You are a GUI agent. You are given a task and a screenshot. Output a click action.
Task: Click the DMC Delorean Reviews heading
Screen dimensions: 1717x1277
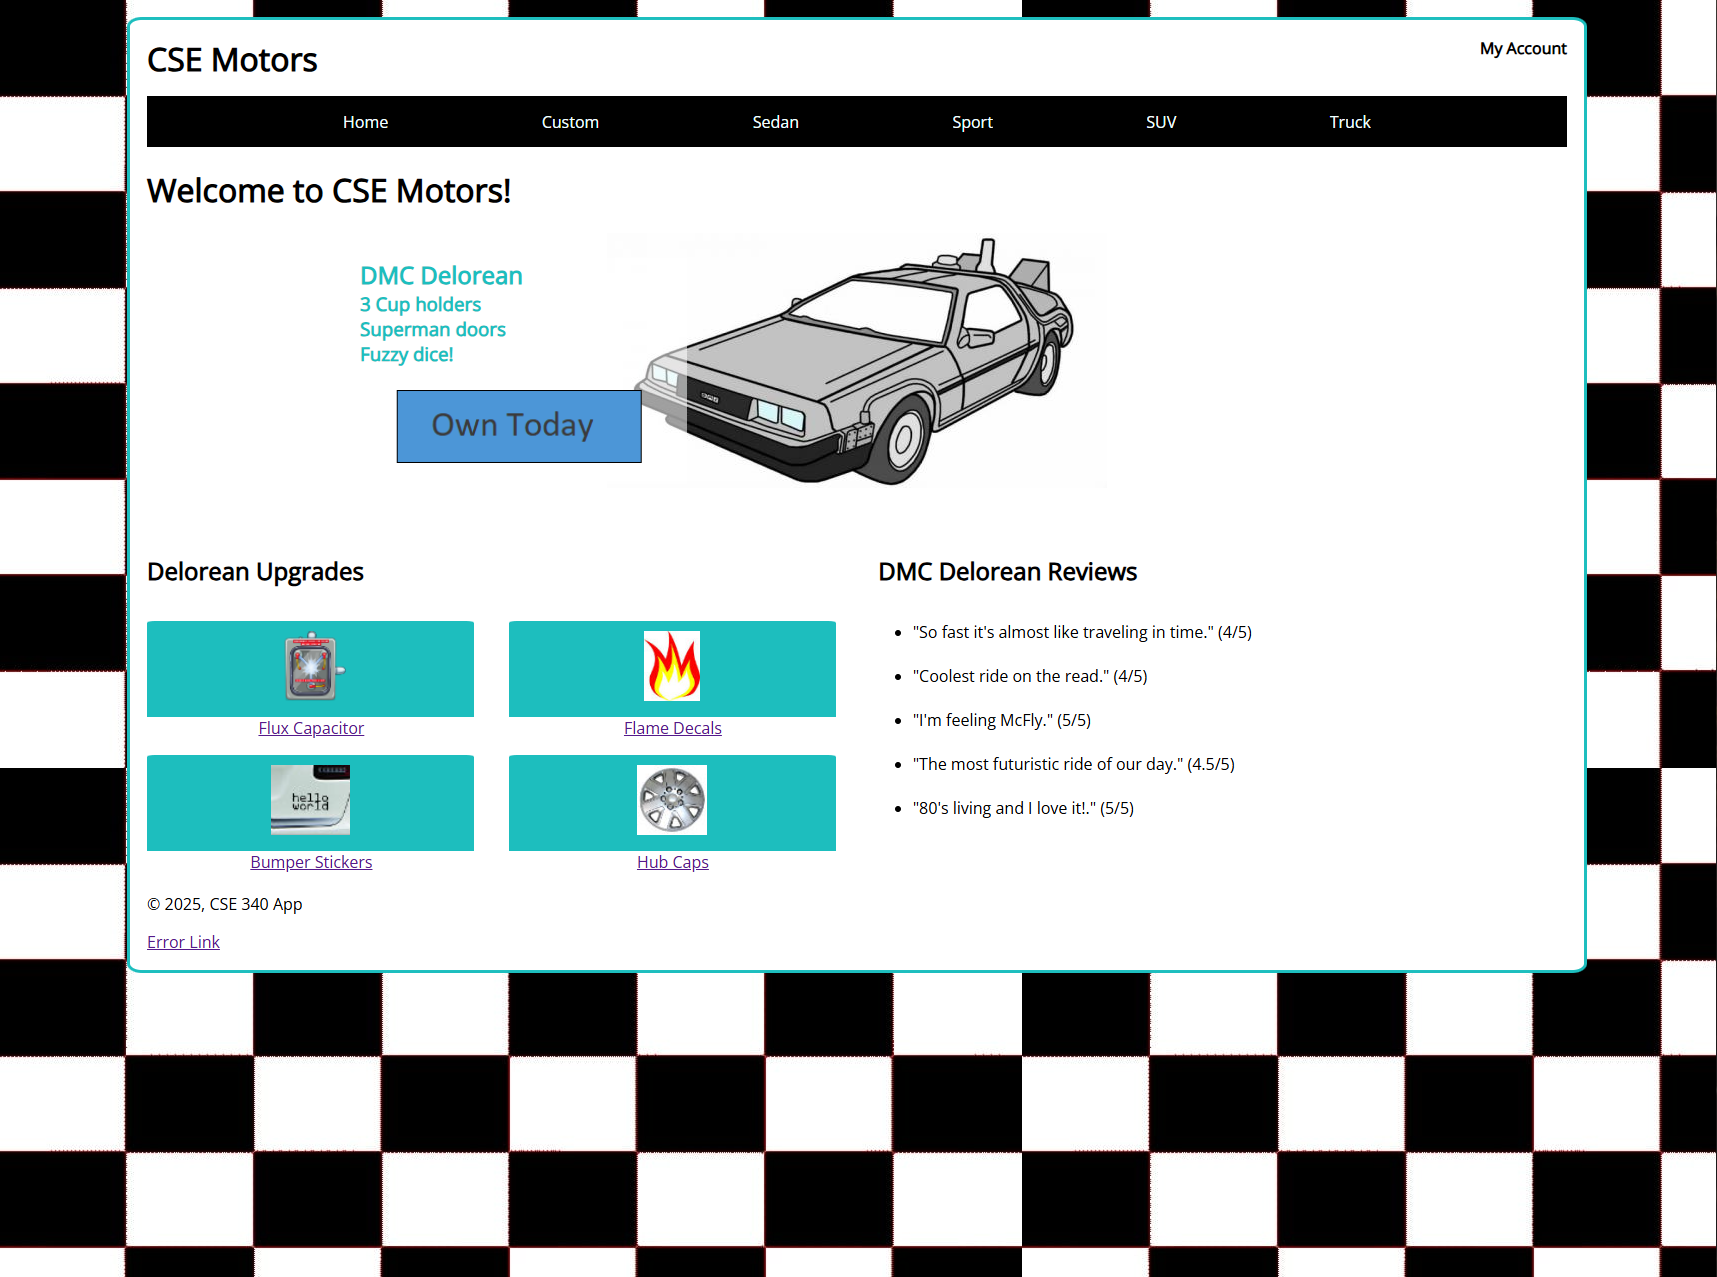[x=1007, y=572]
